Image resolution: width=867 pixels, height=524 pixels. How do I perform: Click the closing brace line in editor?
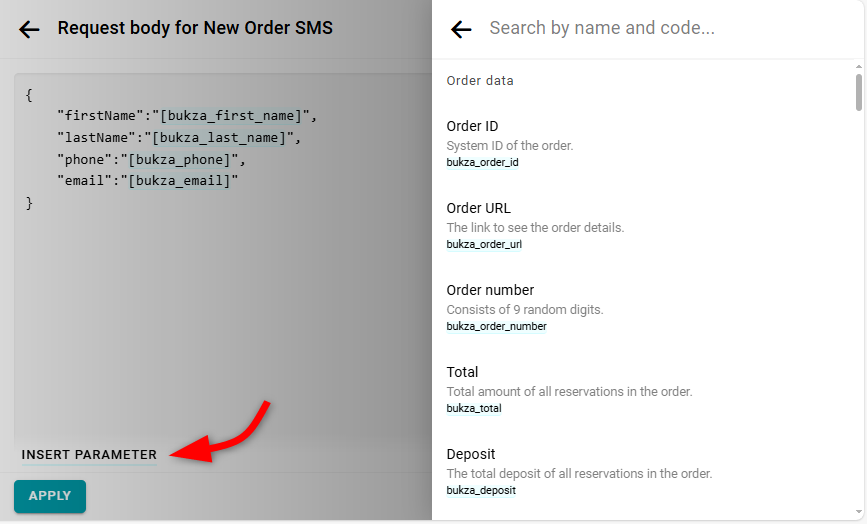(30, 203)
